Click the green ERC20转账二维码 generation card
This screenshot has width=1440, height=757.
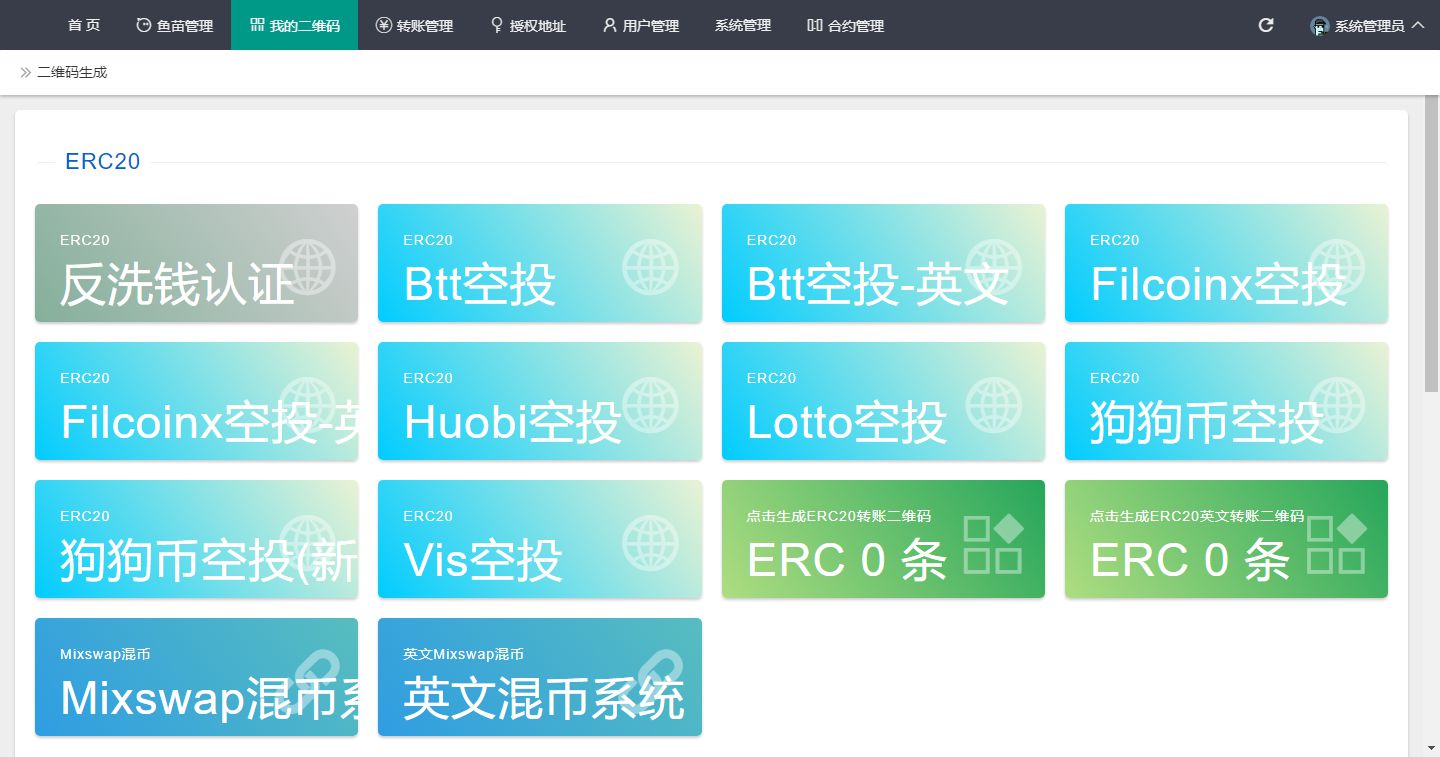(x=883, y=539)
